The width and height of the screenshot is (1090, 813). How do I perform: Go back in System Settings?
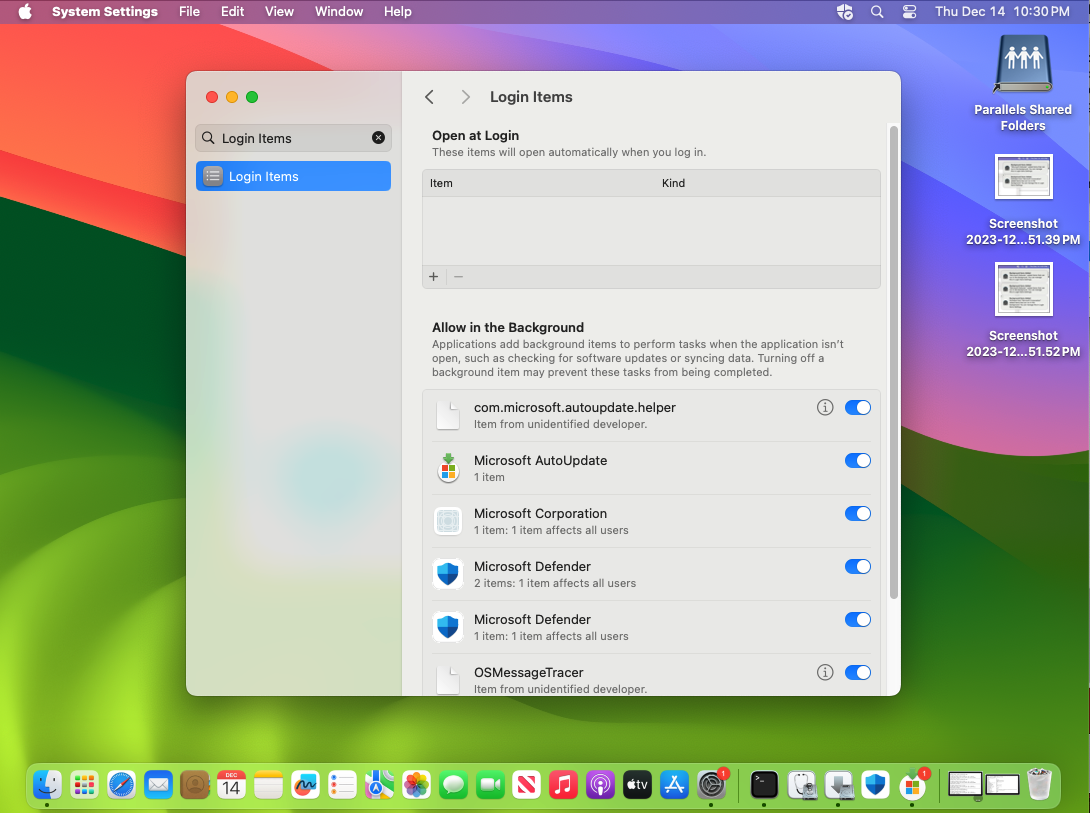[x=430, y=97]
